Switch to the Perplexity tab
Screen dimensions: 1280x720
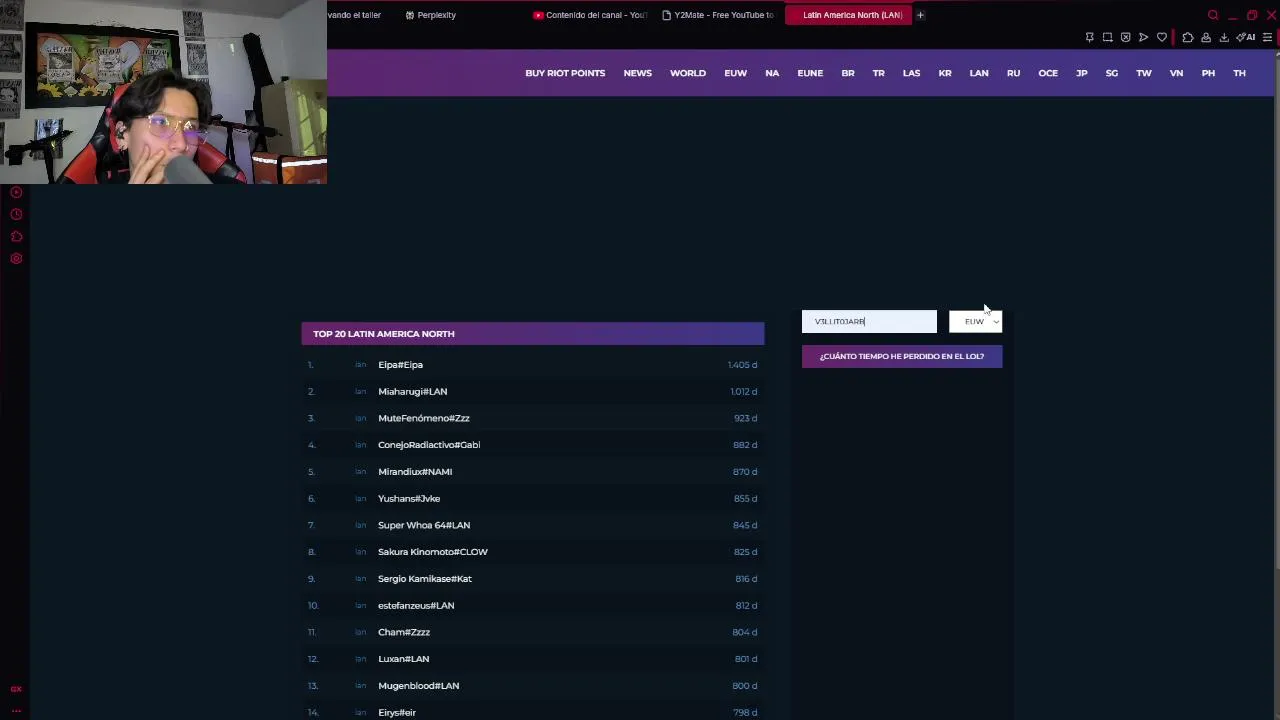[x=431, y=15]
